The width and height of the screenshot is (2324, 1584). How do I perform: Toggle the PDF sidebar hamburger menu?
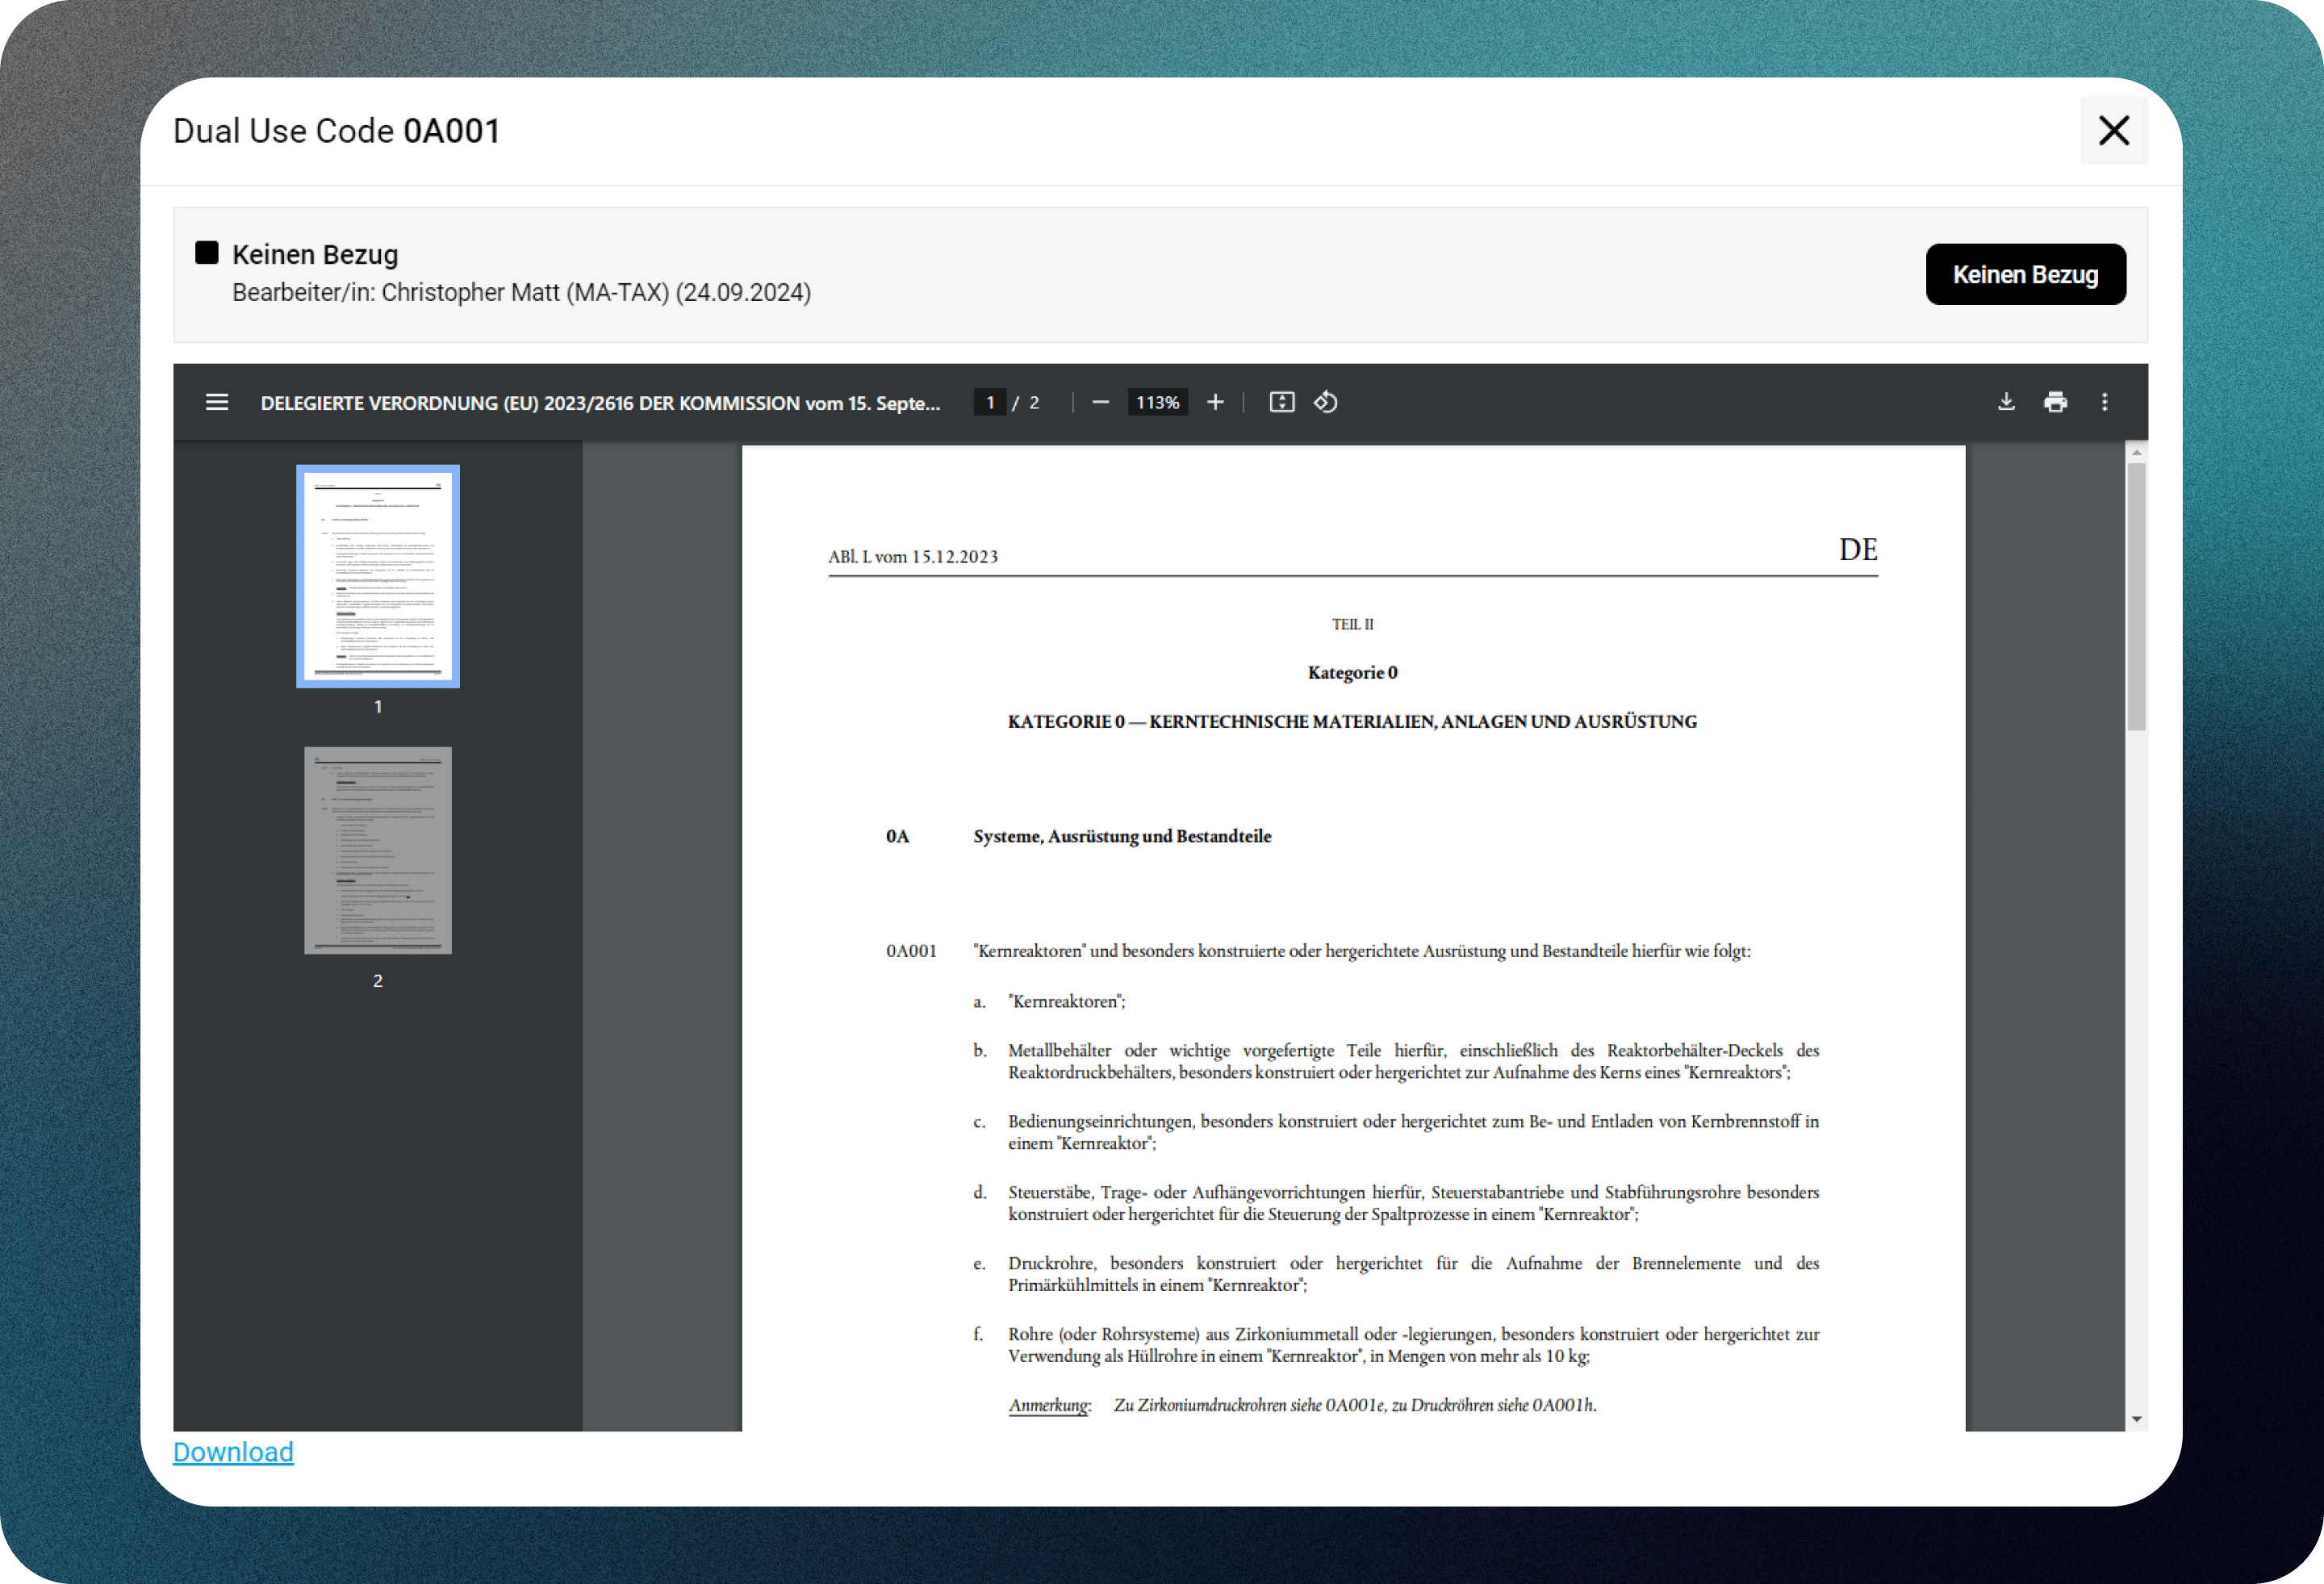[217, 402]
